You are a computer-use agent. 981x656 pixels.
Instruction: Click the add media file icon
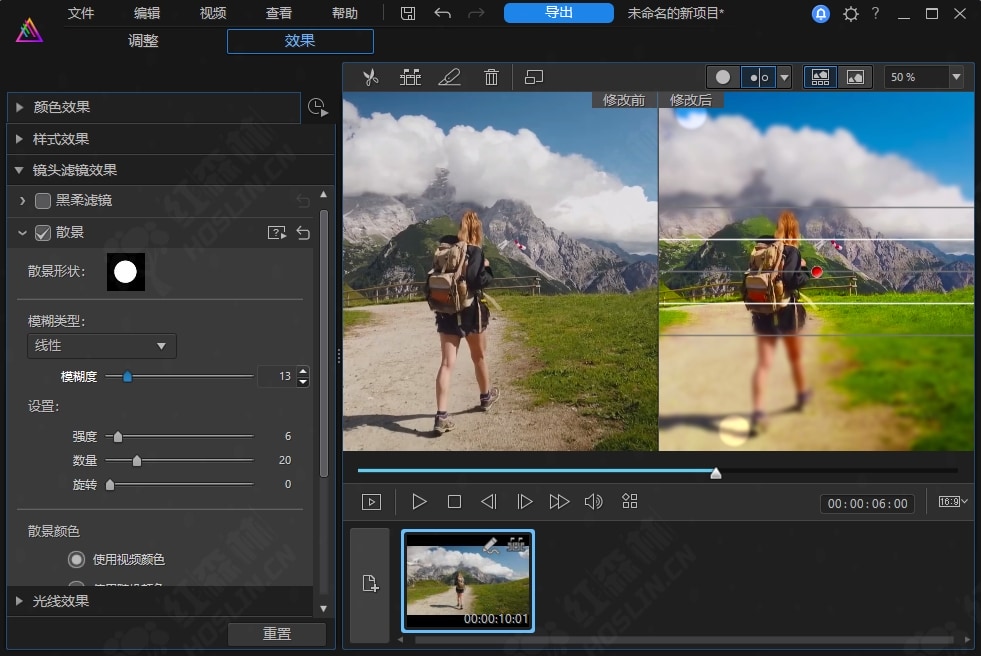click(370, 585)
